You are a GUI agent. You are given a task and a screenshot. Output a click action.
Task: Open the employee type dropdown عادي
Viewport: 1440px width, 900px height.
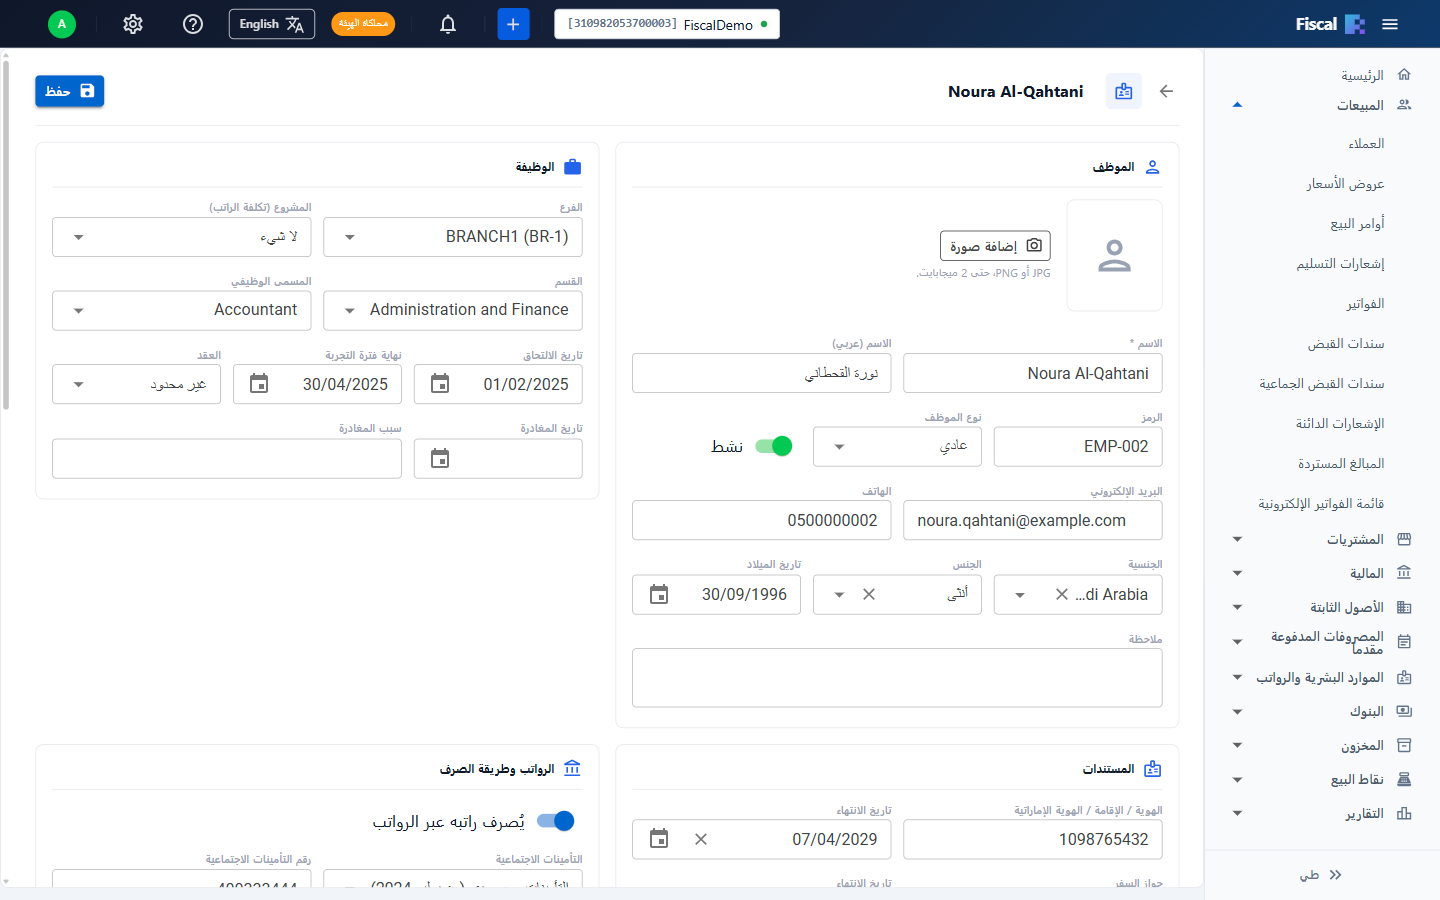point(897,446)
